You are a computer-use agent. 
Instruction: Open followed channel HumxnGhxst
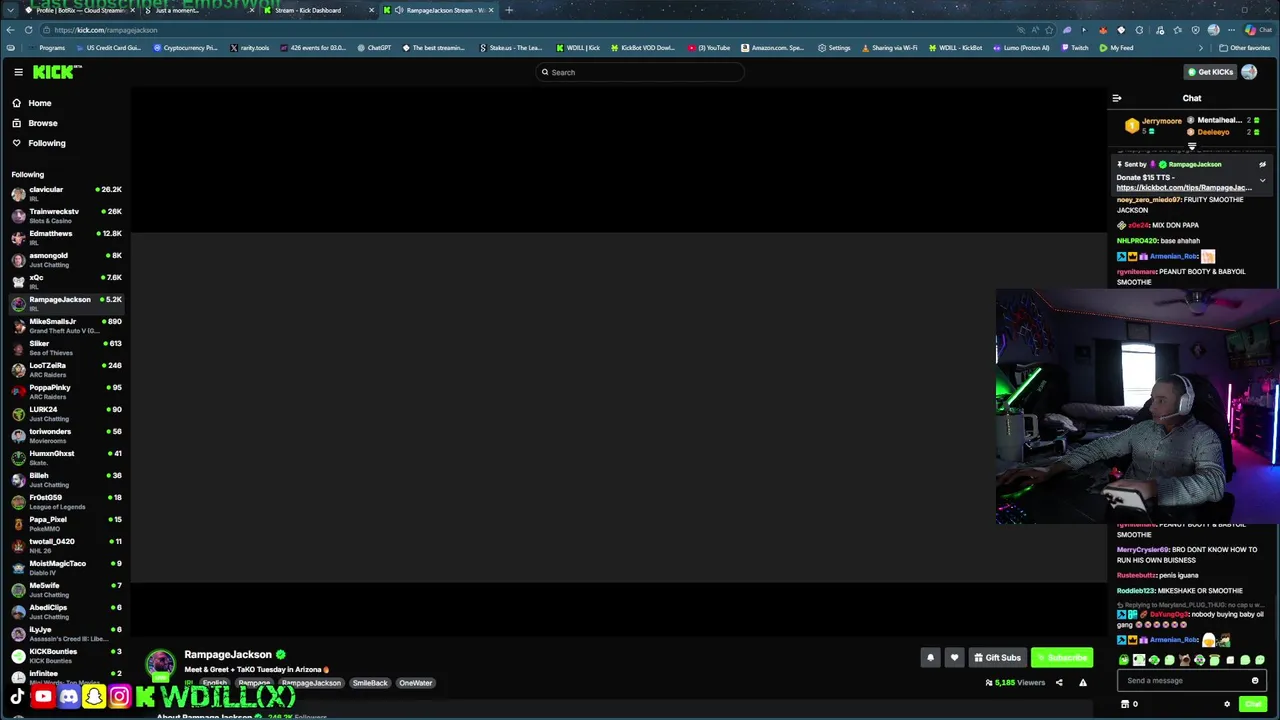[x=66, y=458]
